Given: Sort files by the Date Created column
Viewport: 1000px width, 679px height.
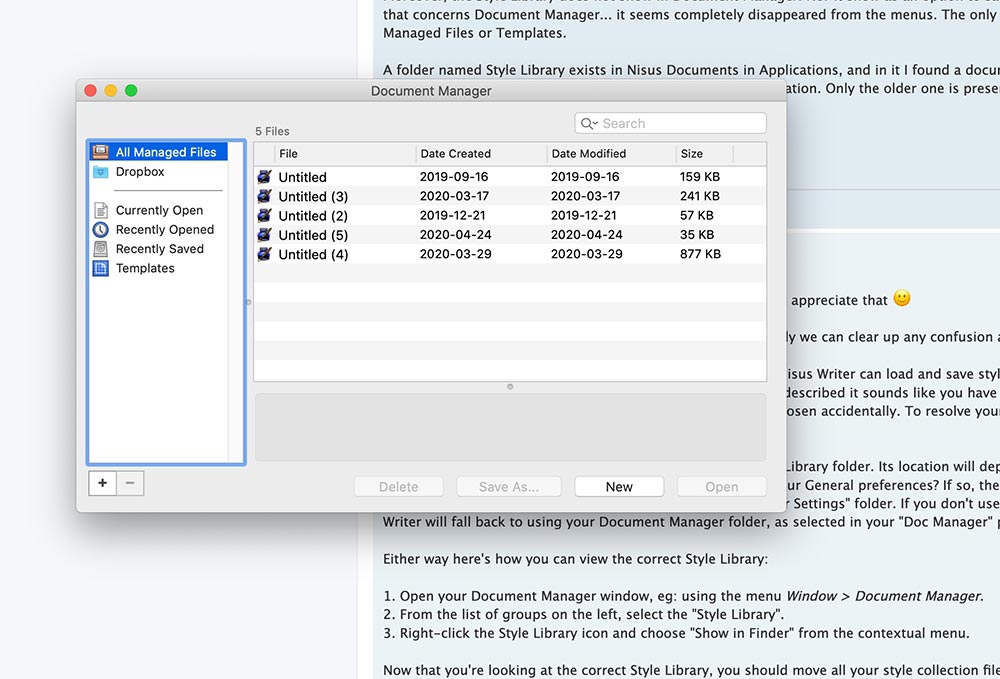Looking at the screenshot, I should [x=455, y=153].
